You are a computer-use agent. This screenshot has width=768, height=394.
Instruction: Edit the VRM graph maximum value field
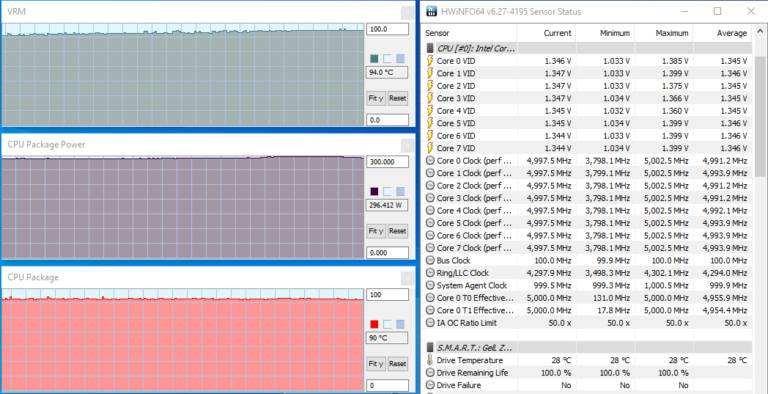[387, 29]
